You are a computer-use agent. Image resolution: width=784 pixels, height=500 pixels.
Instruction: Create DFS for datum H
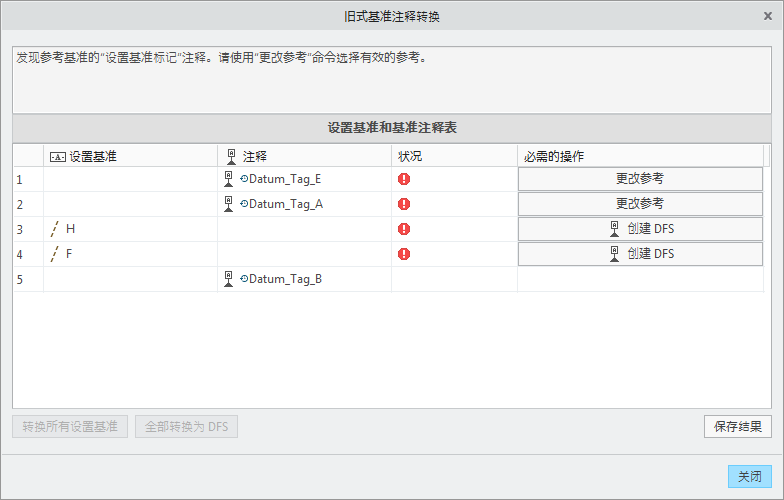click(x=640, y=229)
